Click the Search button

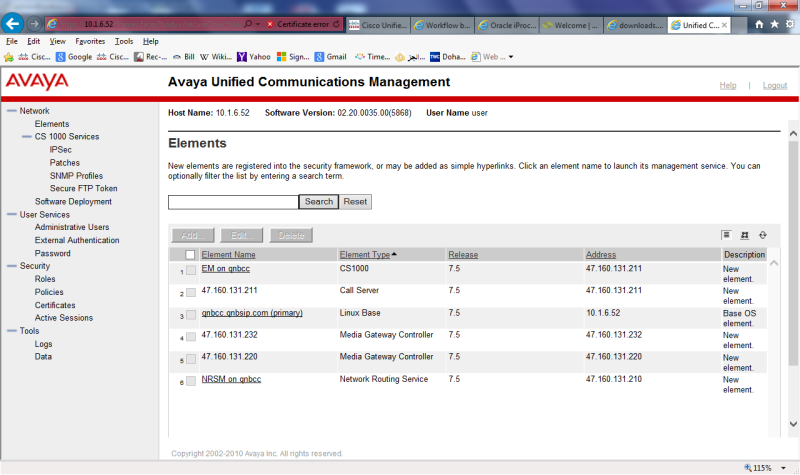point(318,202)
